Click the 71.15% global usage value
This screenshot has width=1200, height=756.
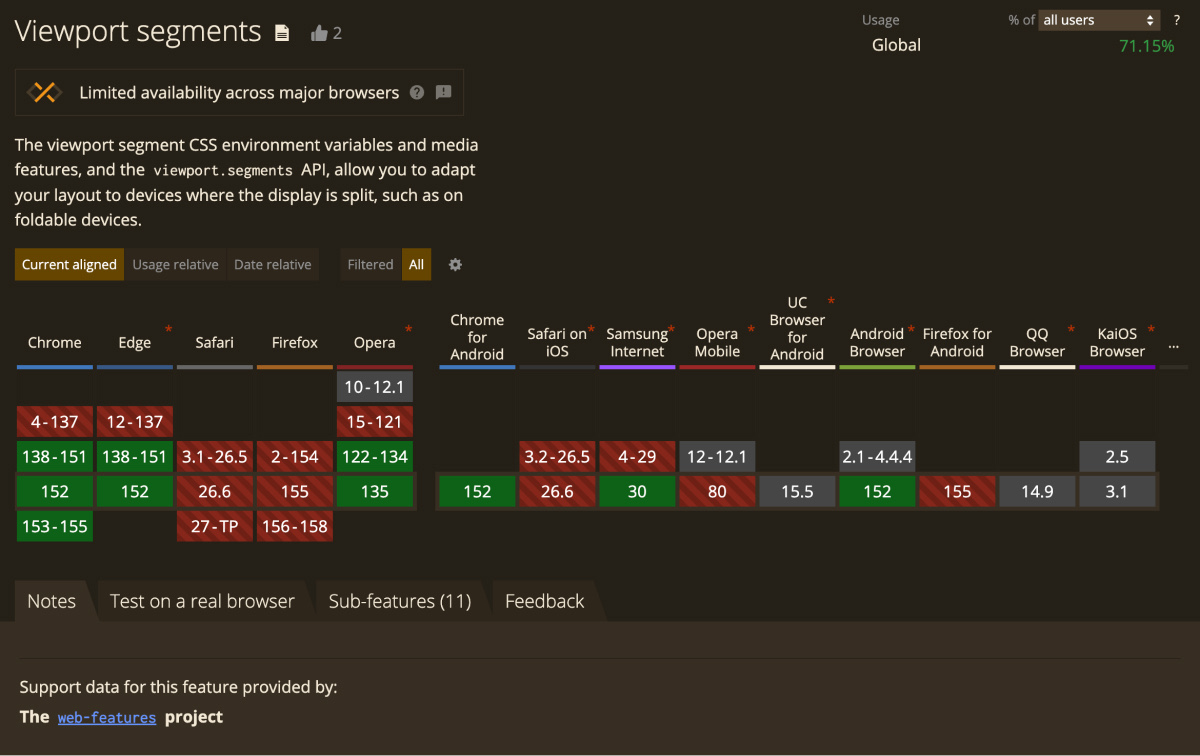pyautogui.click(x=1147, y=45)
